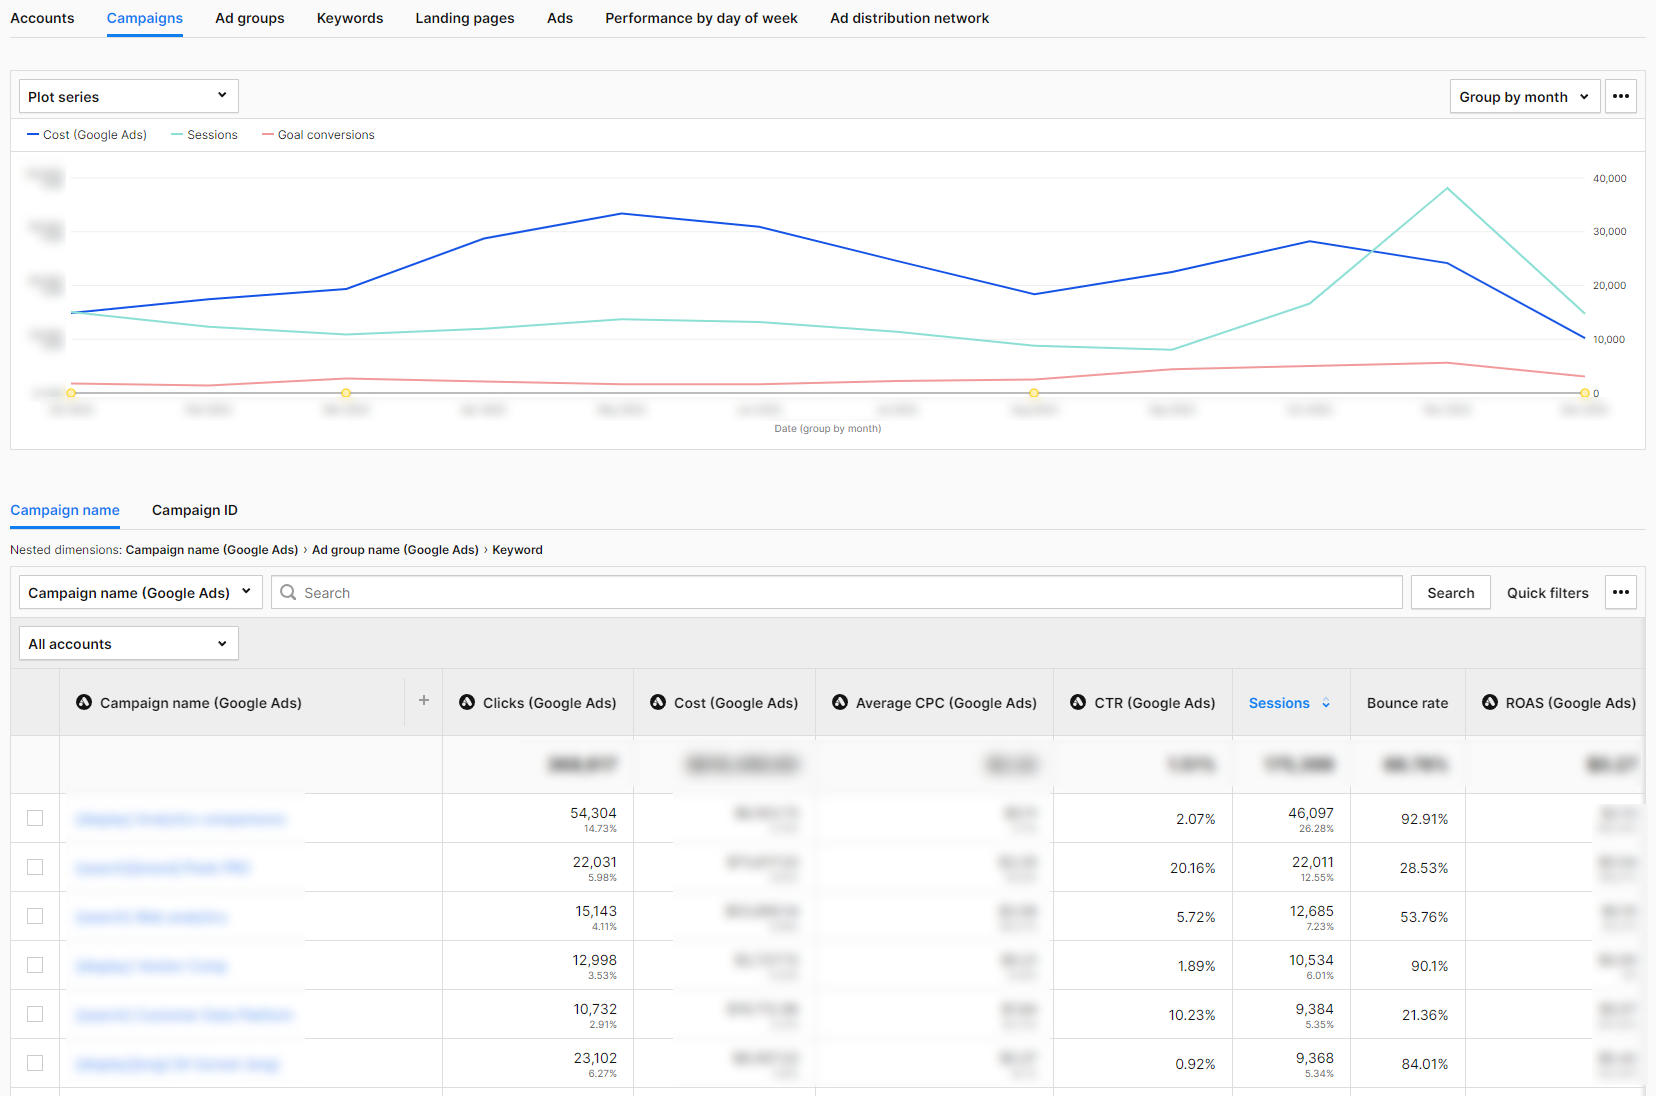Open the Plot series dropdown

127,96
